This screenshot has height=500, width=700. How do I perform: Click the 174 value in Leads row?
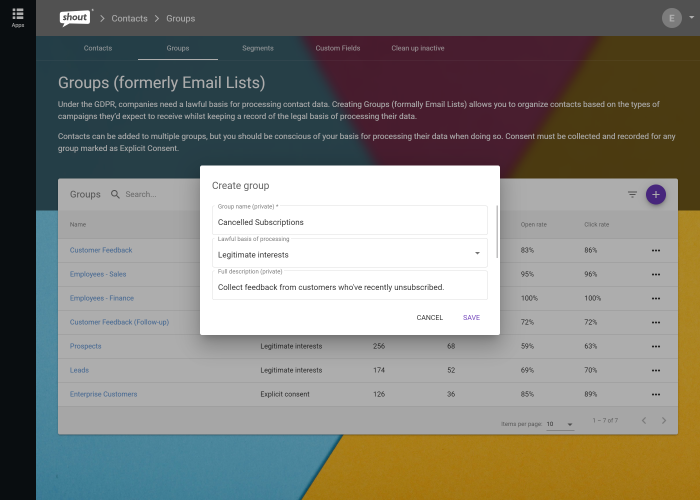tap(379, 370)
